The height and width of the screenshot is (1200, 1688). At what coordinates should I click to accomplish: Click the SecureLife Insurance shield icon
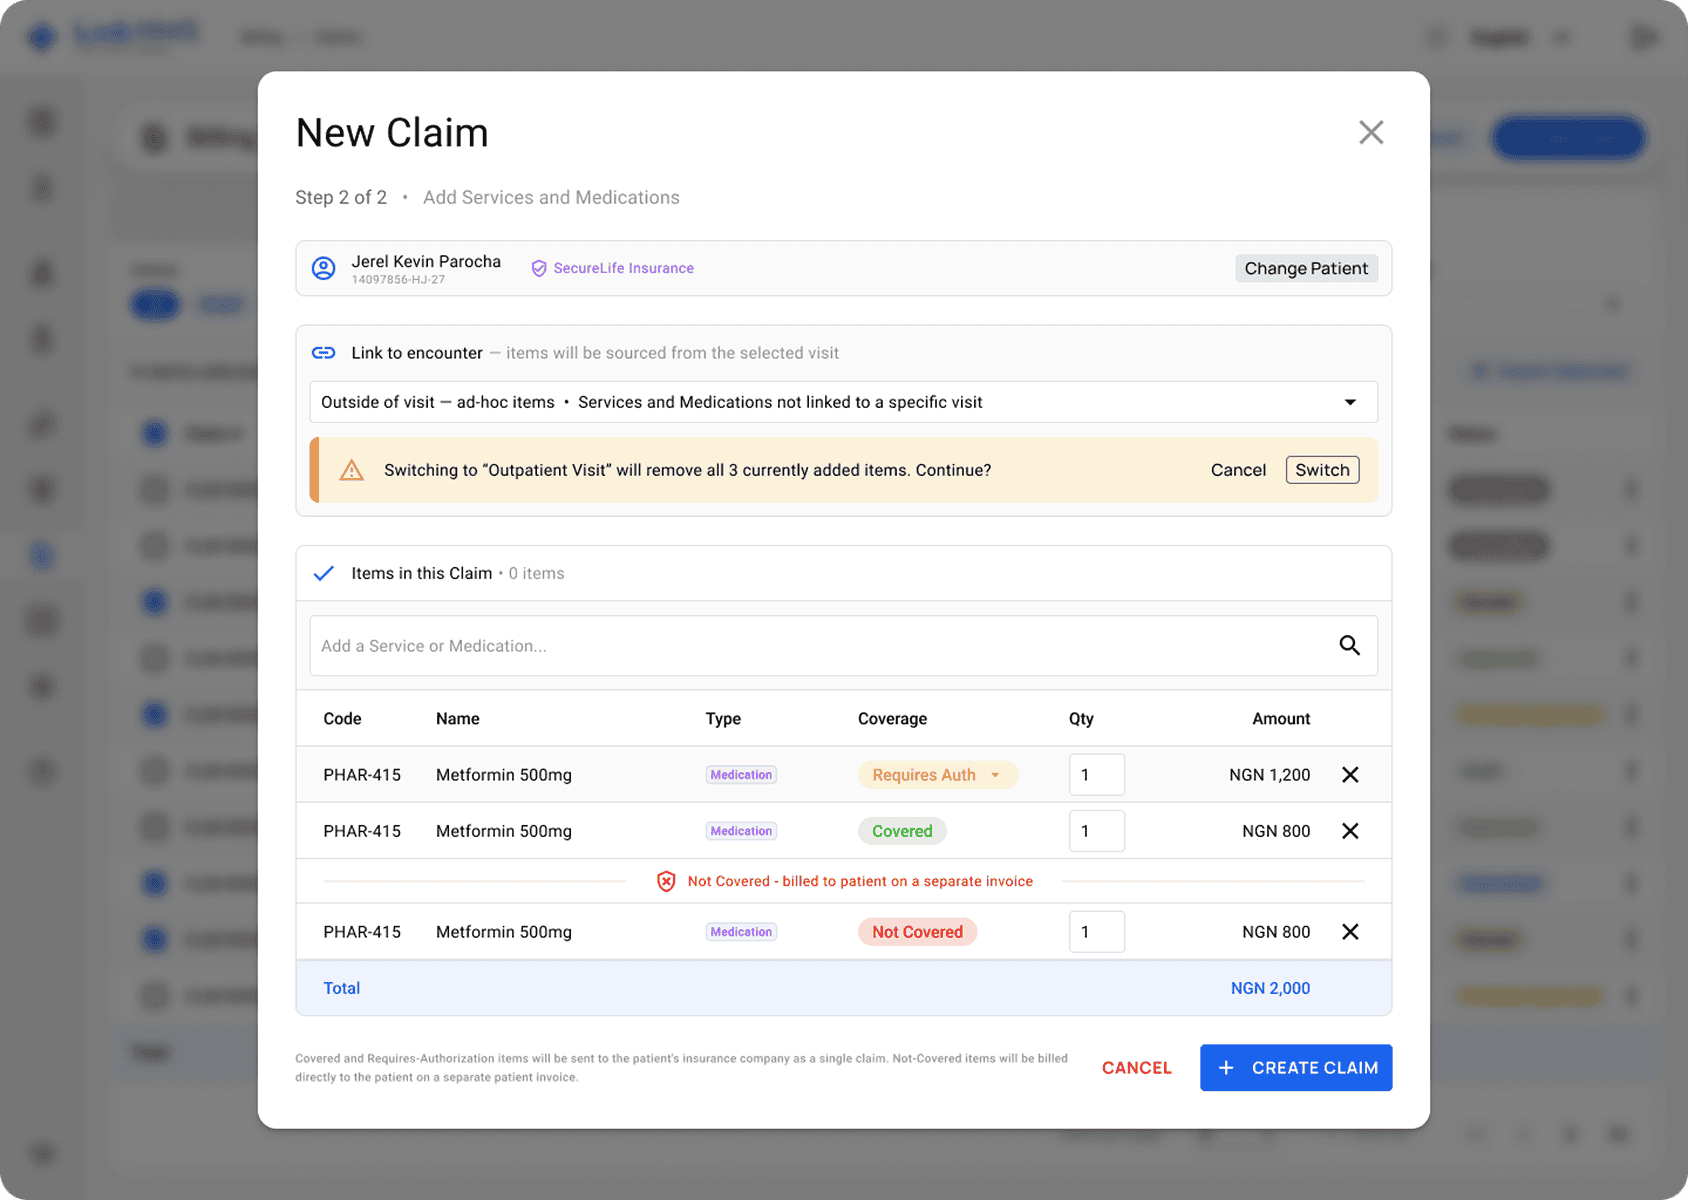tap(539, 268)
